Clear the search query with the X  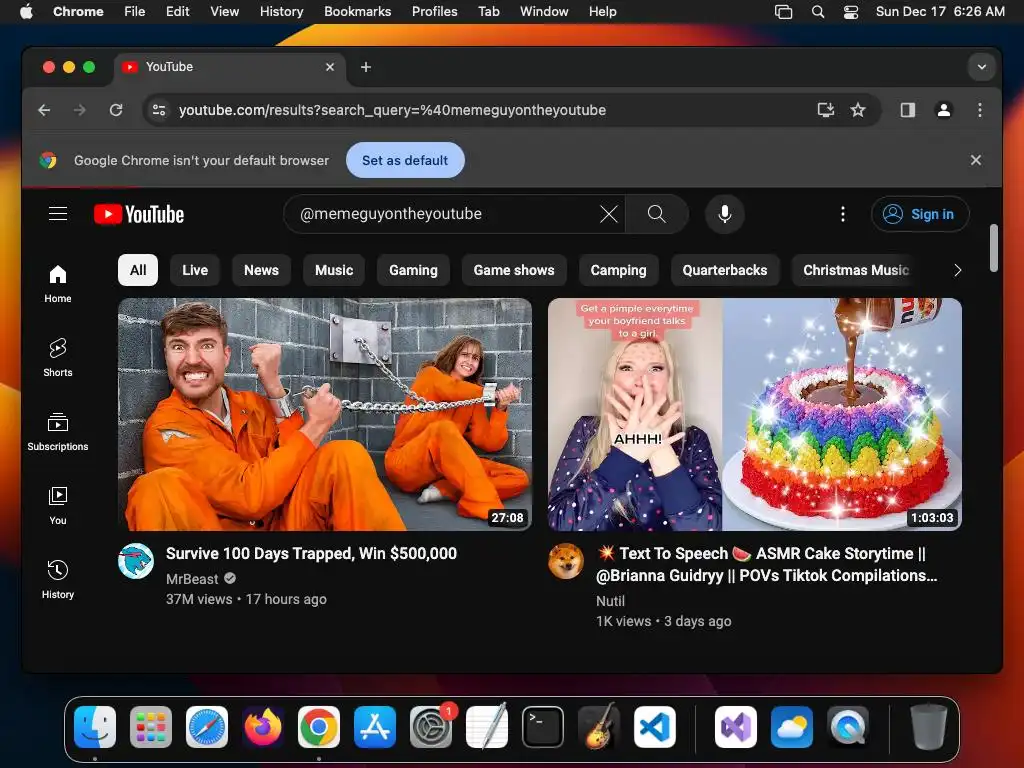point(609,214)
